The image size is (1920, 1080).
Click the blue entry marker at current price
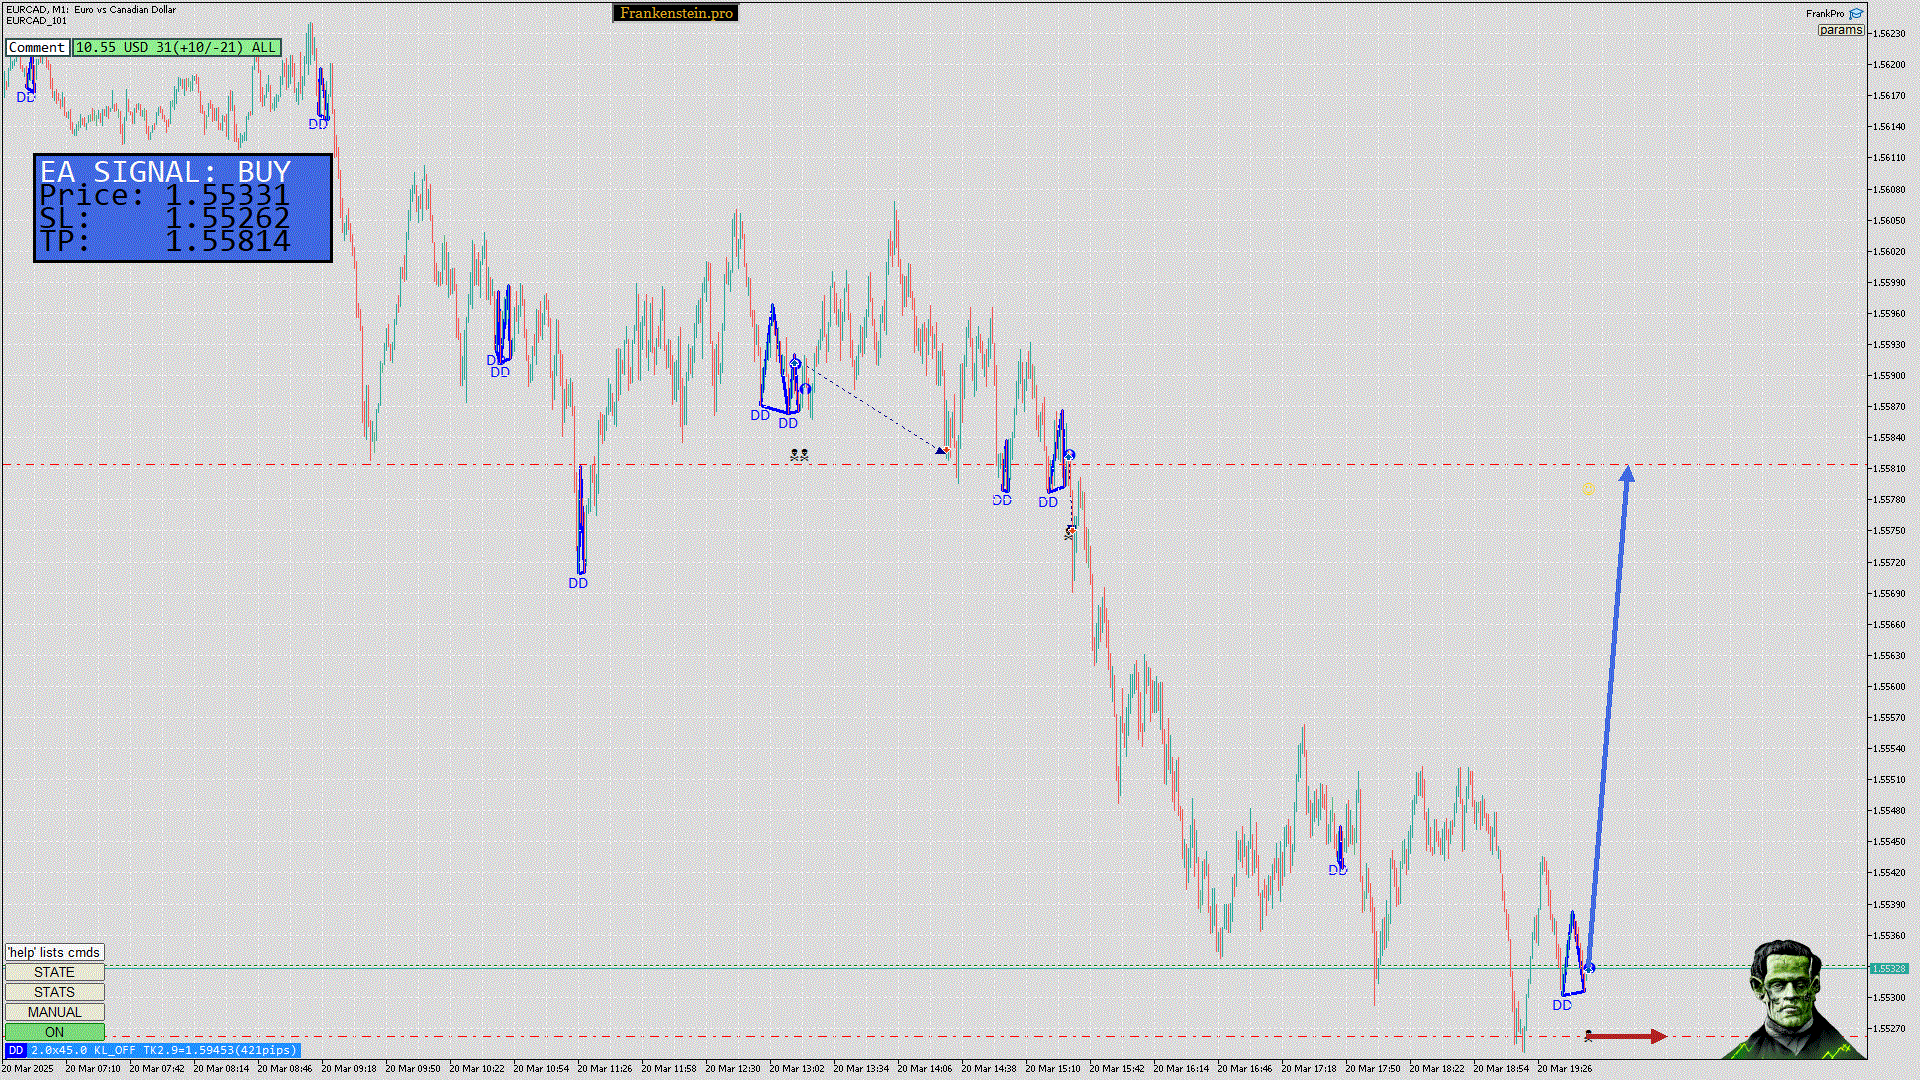pyautogui.click(x=1589, y=967)
